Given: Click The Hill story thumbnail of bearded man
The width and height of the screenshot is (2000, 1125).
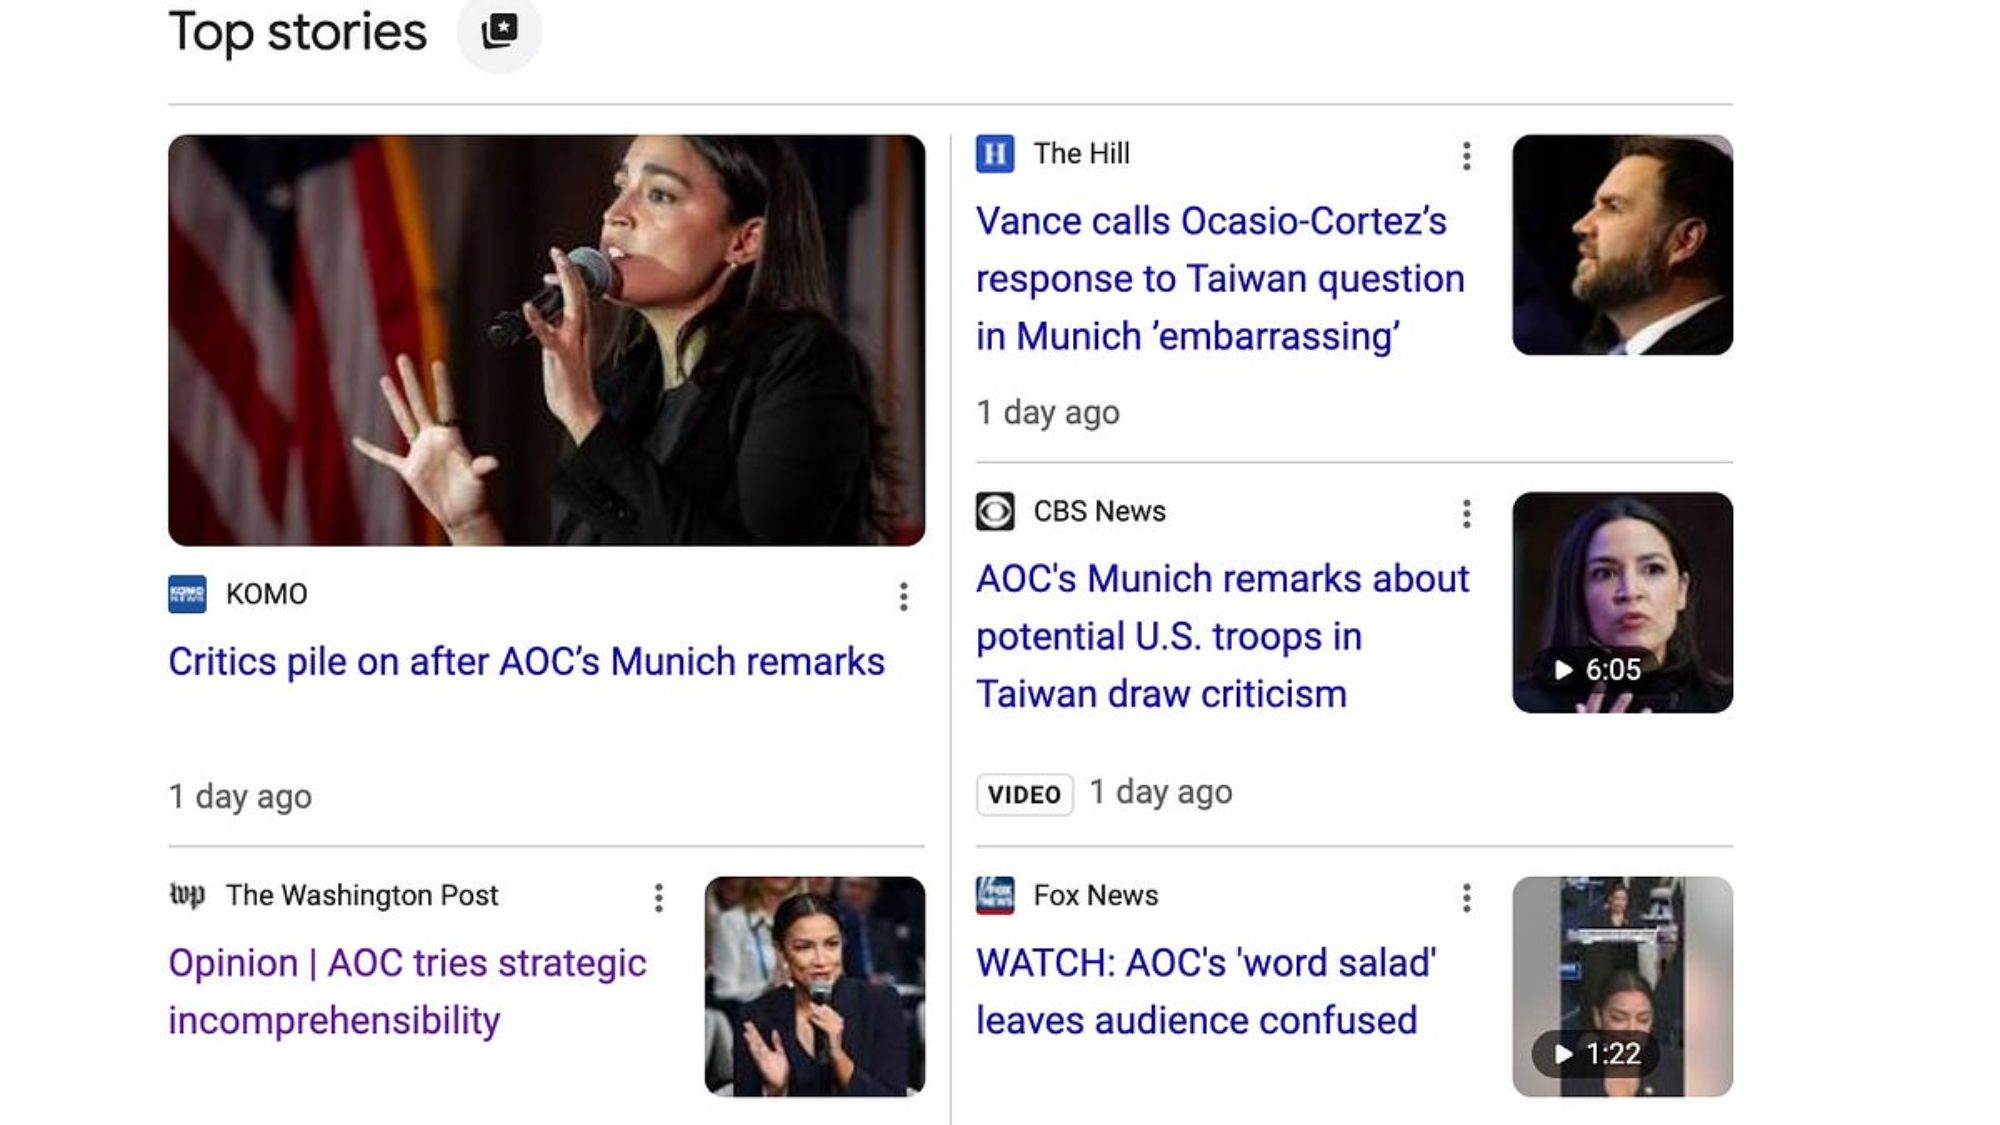Looking at the screenshot, I should [x=1622, y=245].
